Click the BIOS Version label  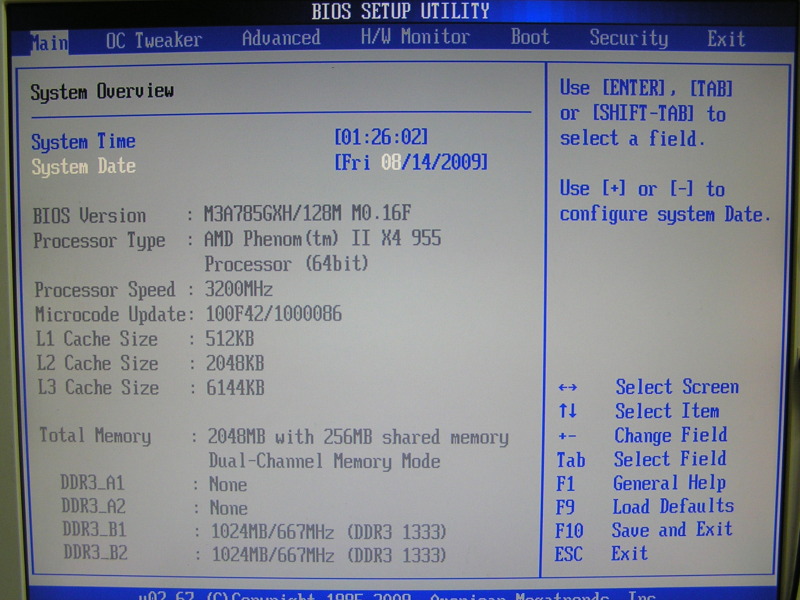[x=89, y=216]
